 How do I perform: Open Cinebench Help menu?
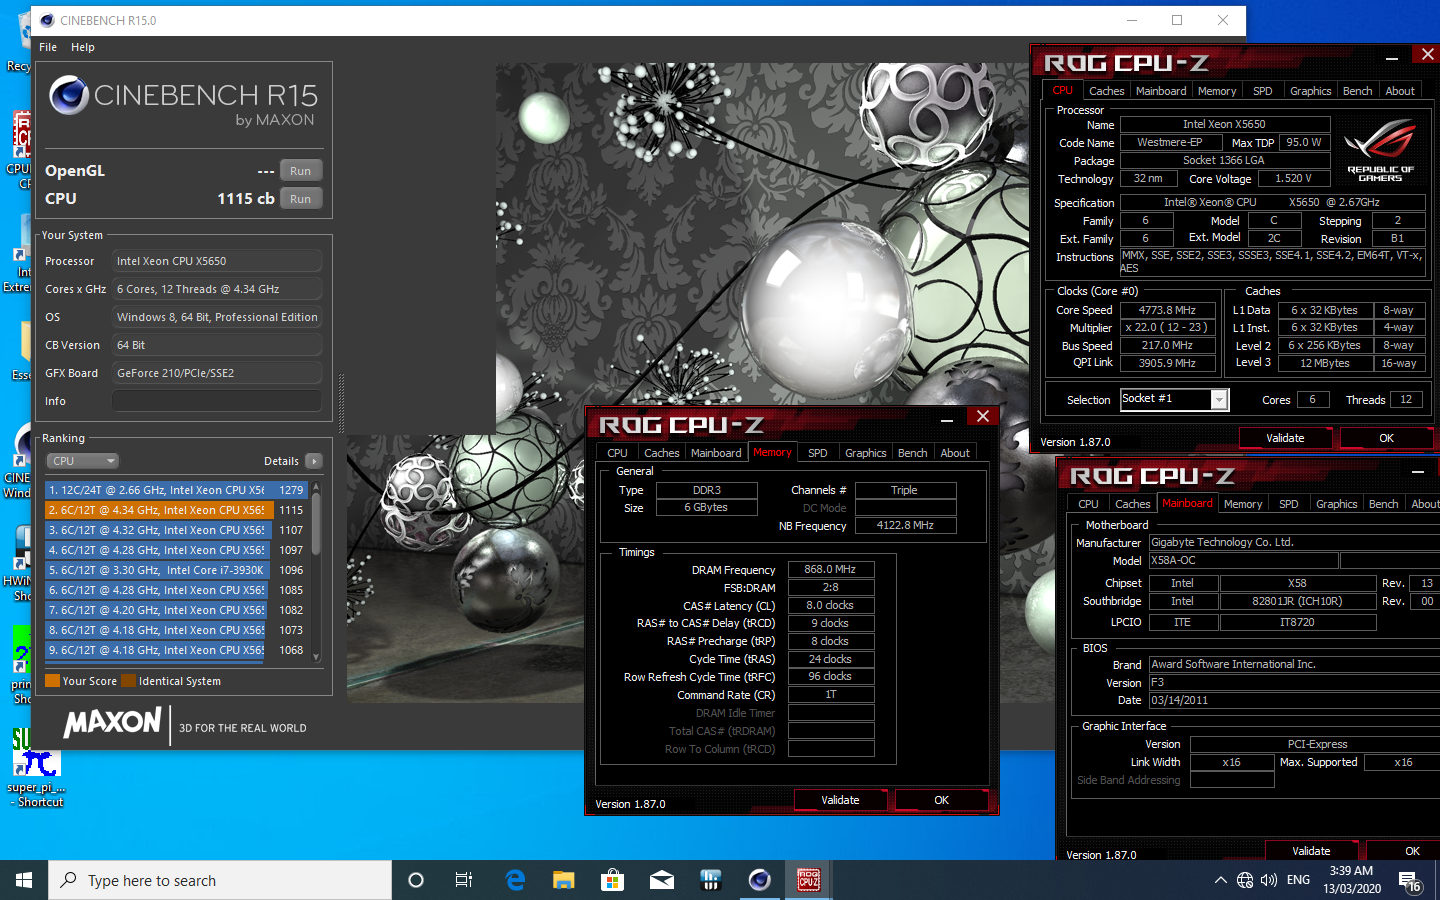pyautogui.click(x=83, y=47)
